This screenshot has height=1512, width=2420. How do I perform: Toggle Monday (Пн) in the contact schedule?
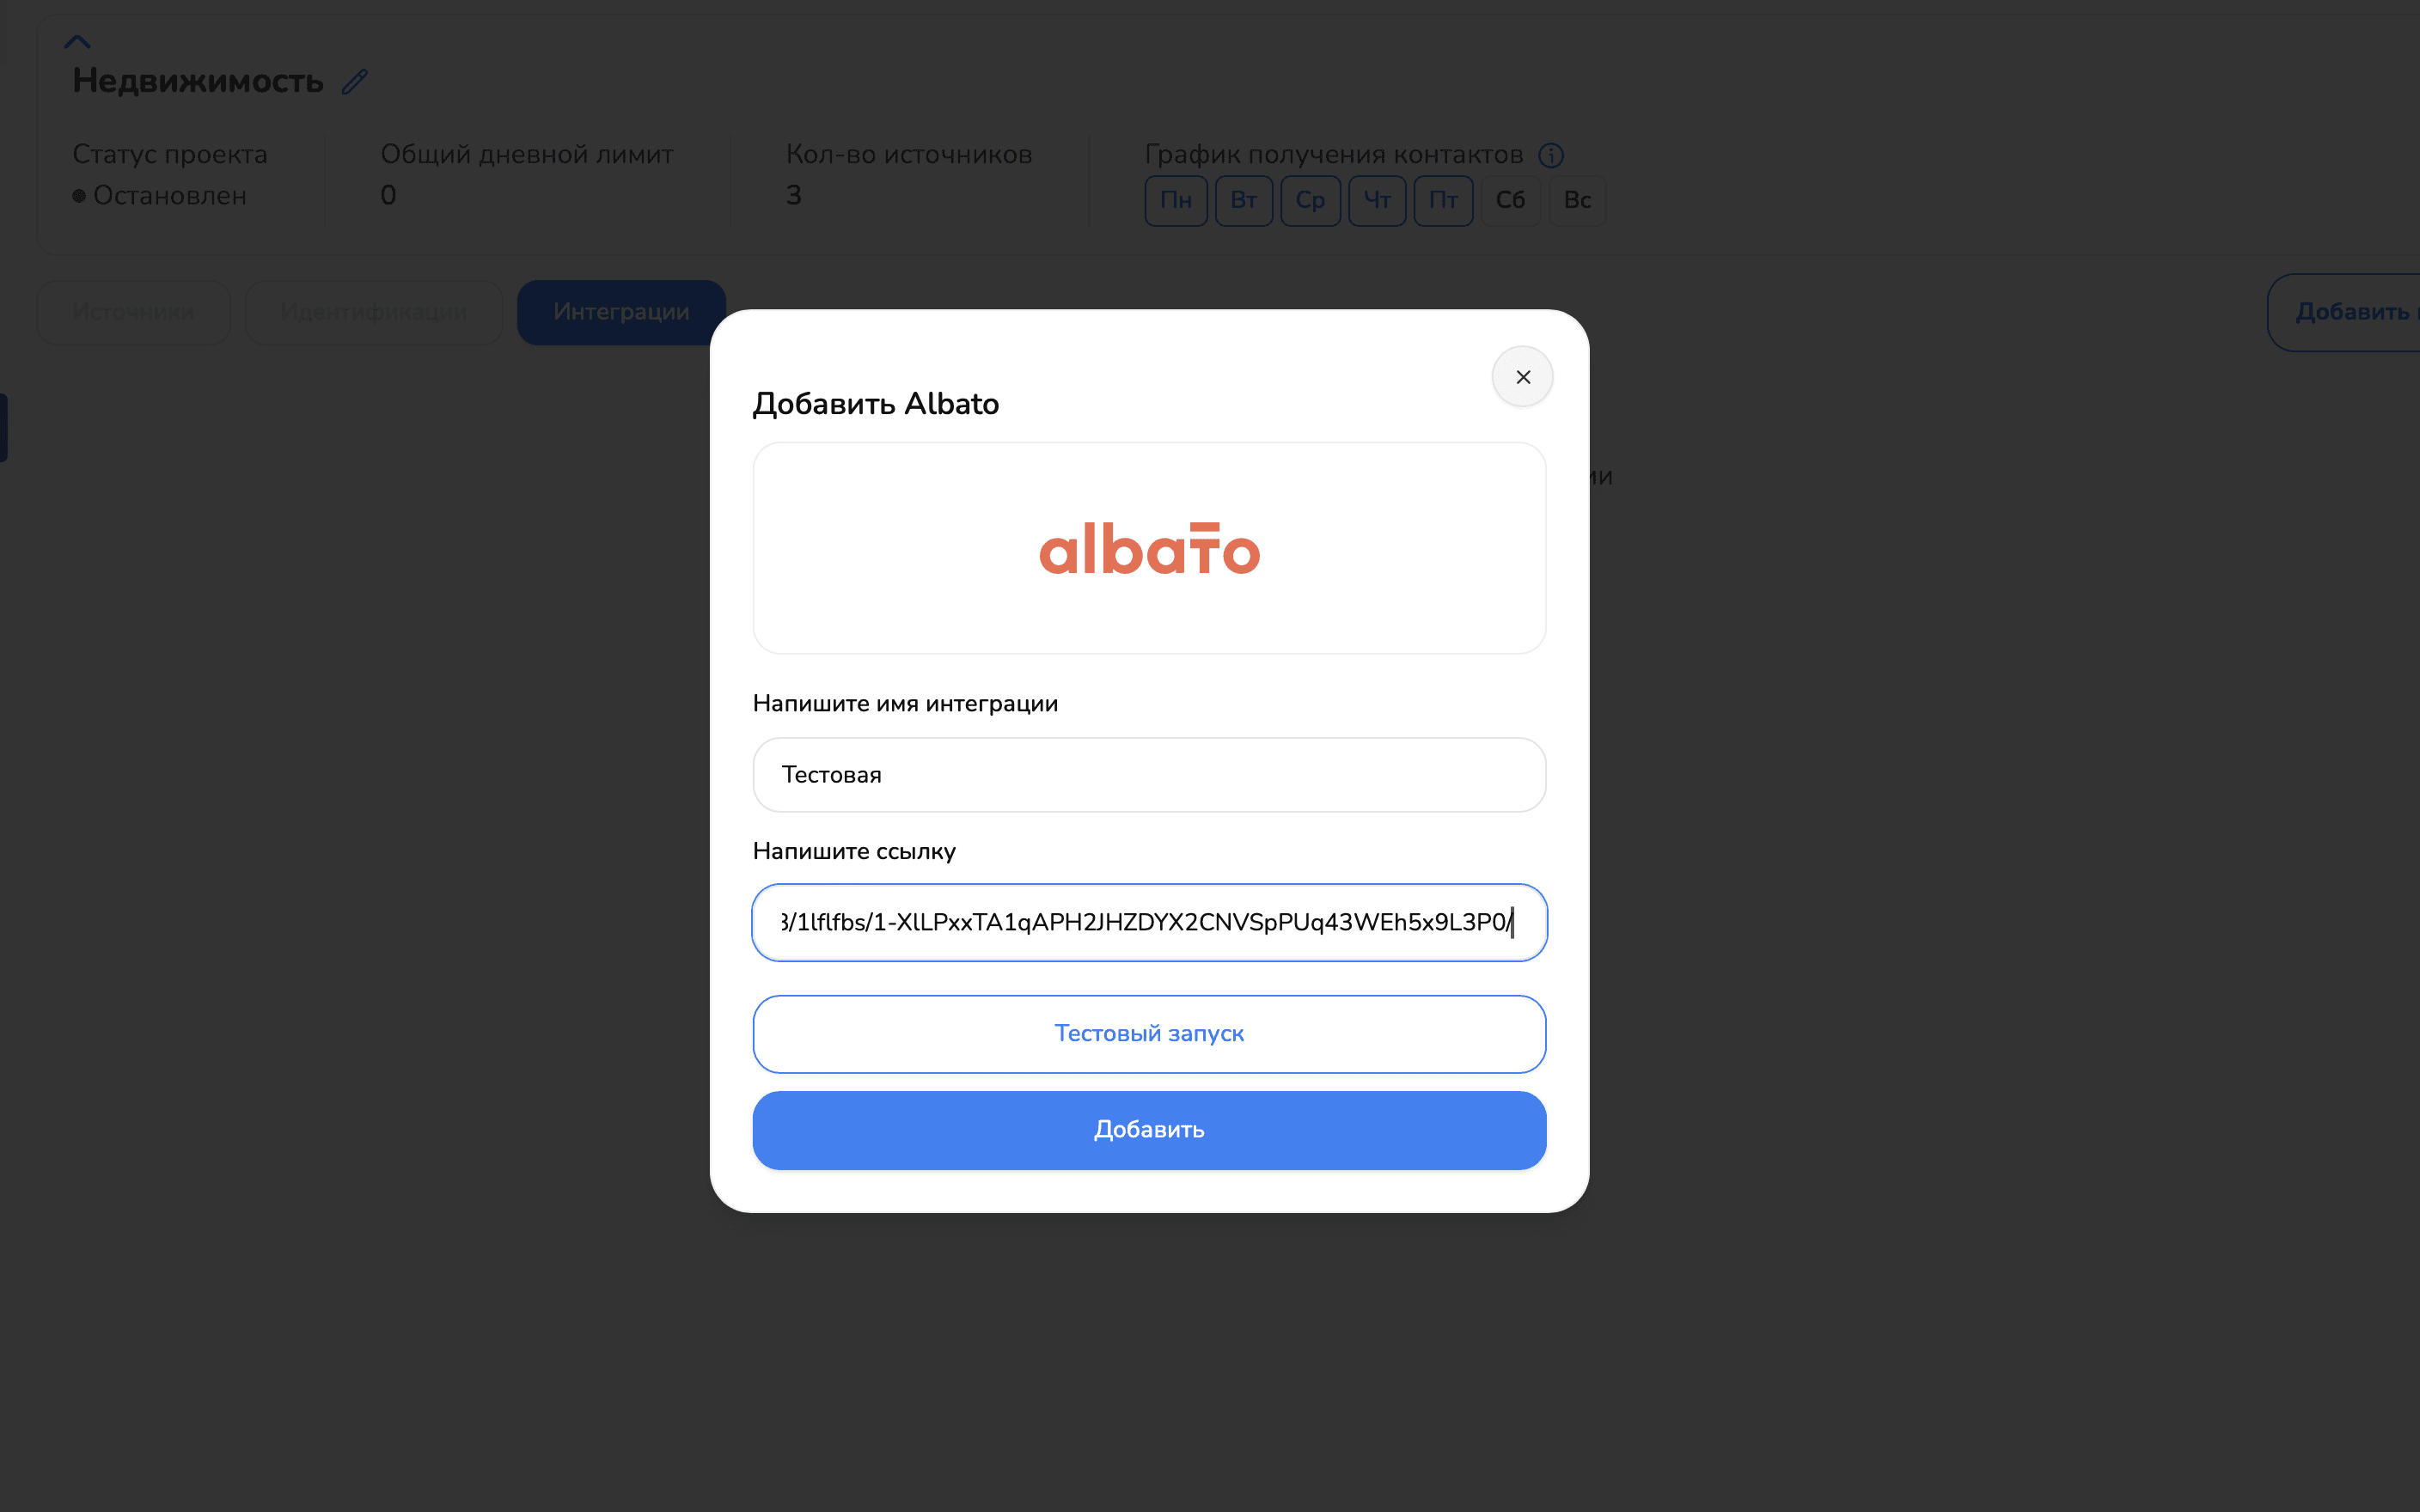pyautogui.click(x=1175, y=200)
